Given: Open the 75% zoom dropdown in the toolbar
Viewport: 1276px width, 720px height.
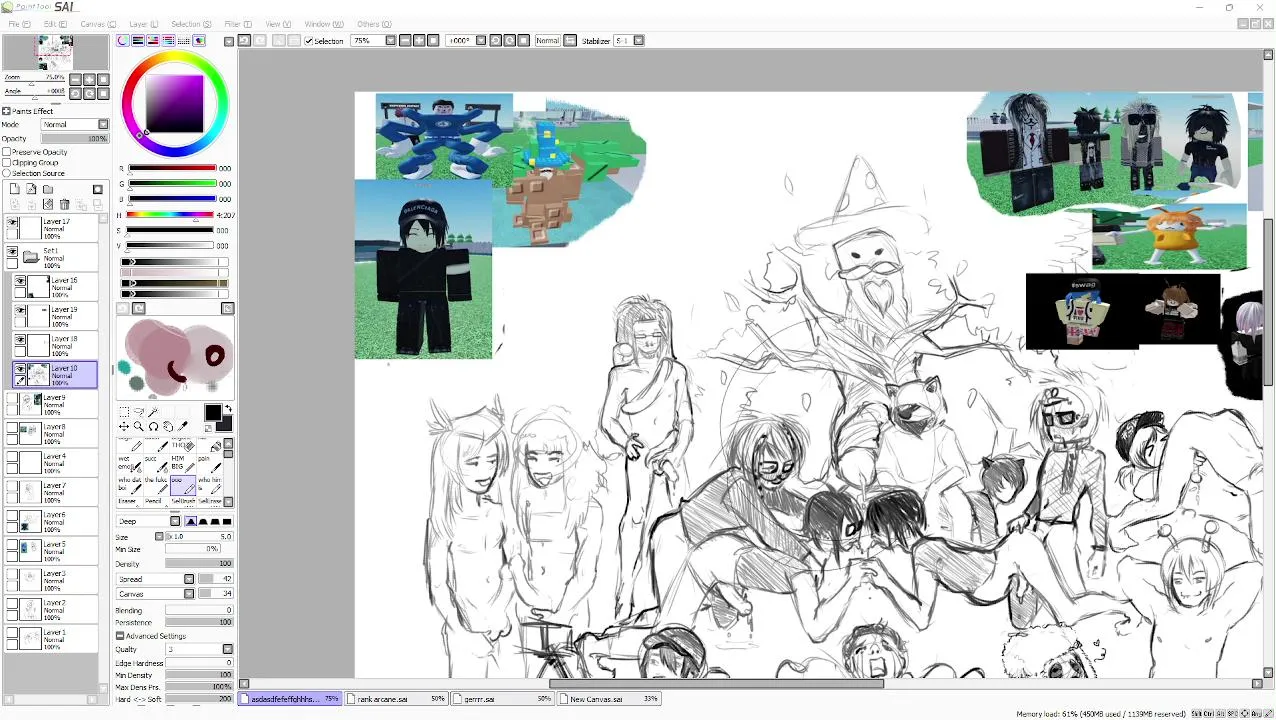Looking at the screenshot, I should coord(391,40).
